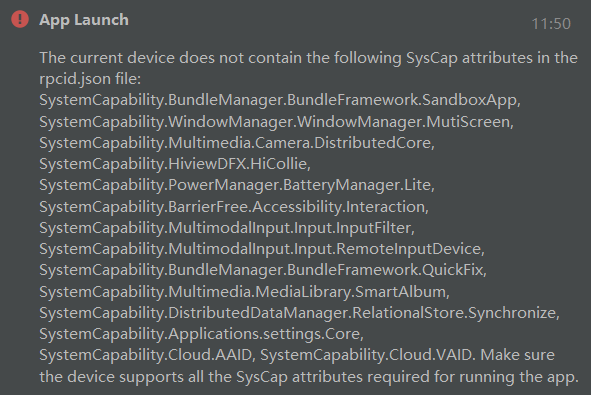Click the MediaLibrary.SmartAlbum SysCap line
The height and width of the screenshot is (395, 591).
coord(245,292)
